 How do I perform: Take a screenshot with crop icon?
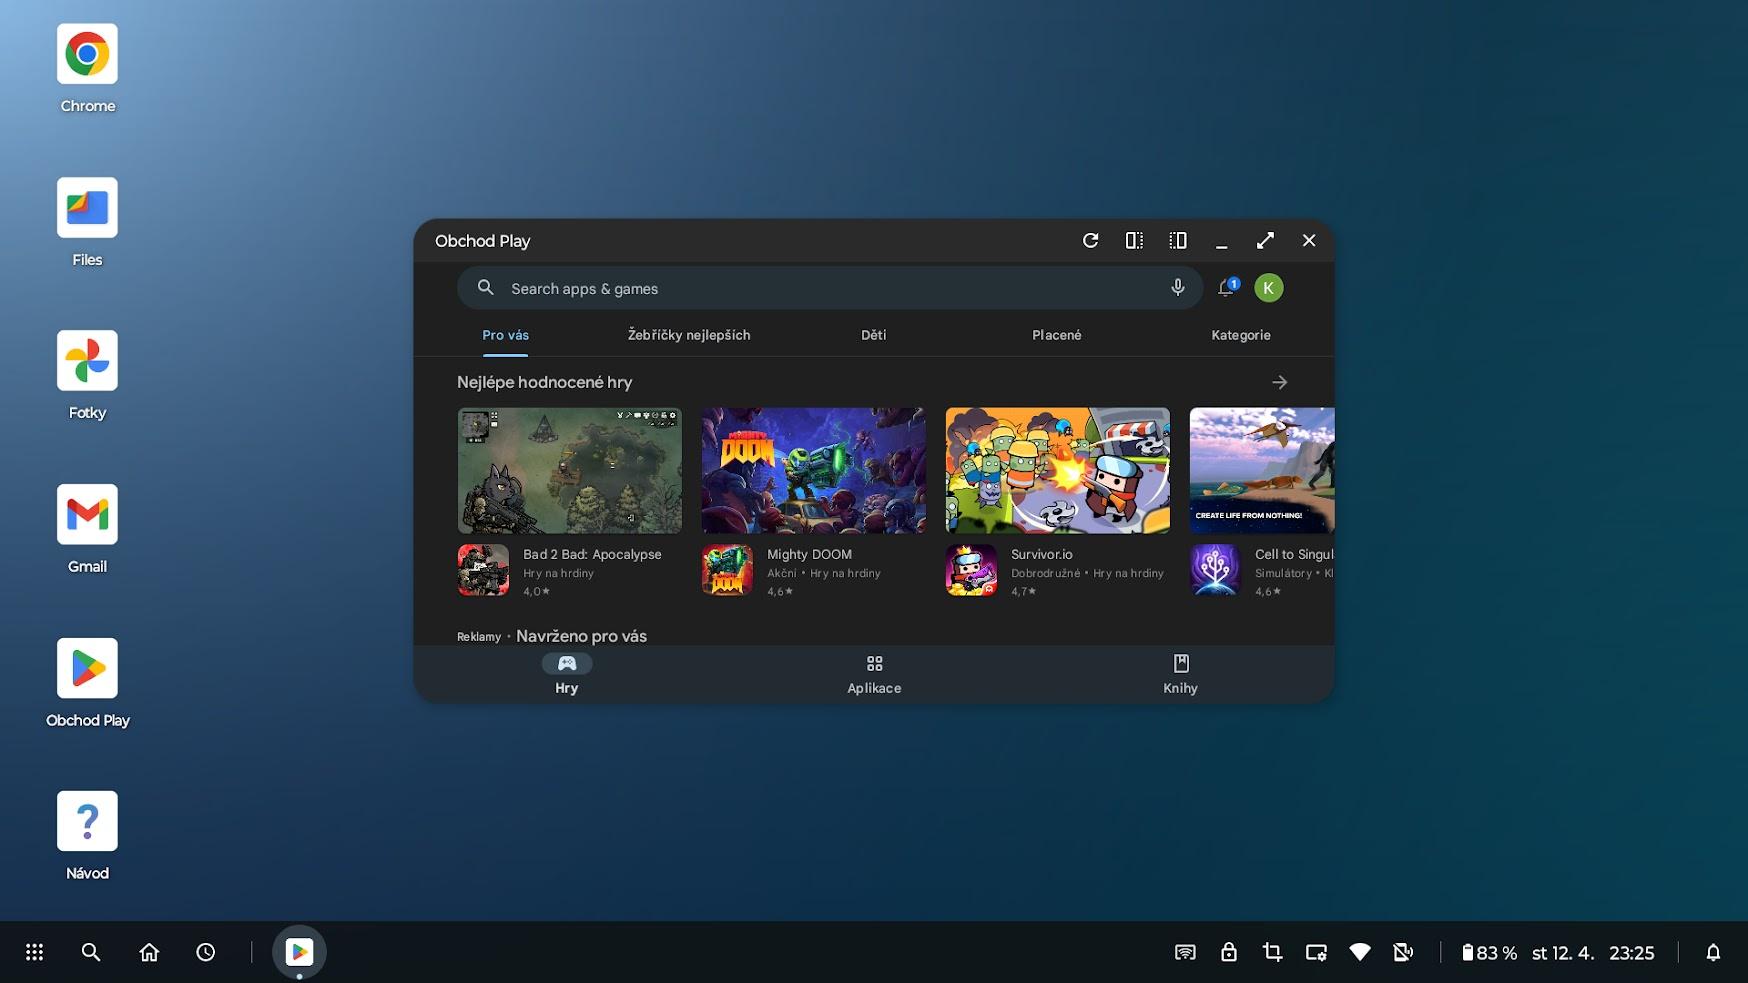click(1272, 952)
